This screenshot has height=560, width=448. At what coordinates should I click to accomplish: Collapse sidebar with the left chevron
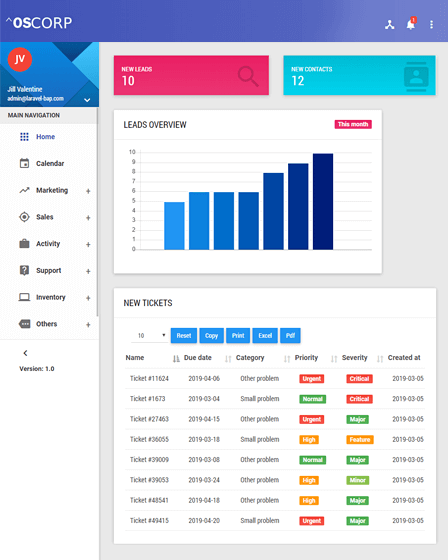pos(25,353)
